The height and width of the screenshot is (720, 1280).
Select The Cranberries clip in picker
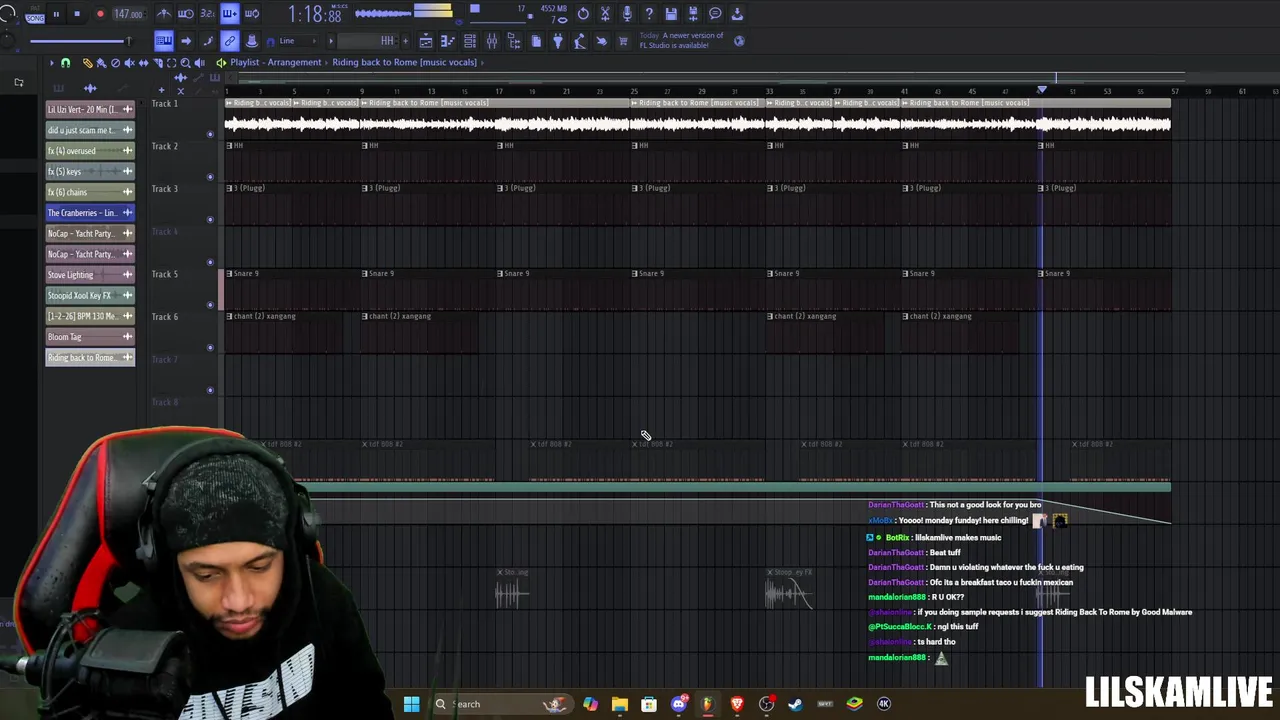coord(90,213)
